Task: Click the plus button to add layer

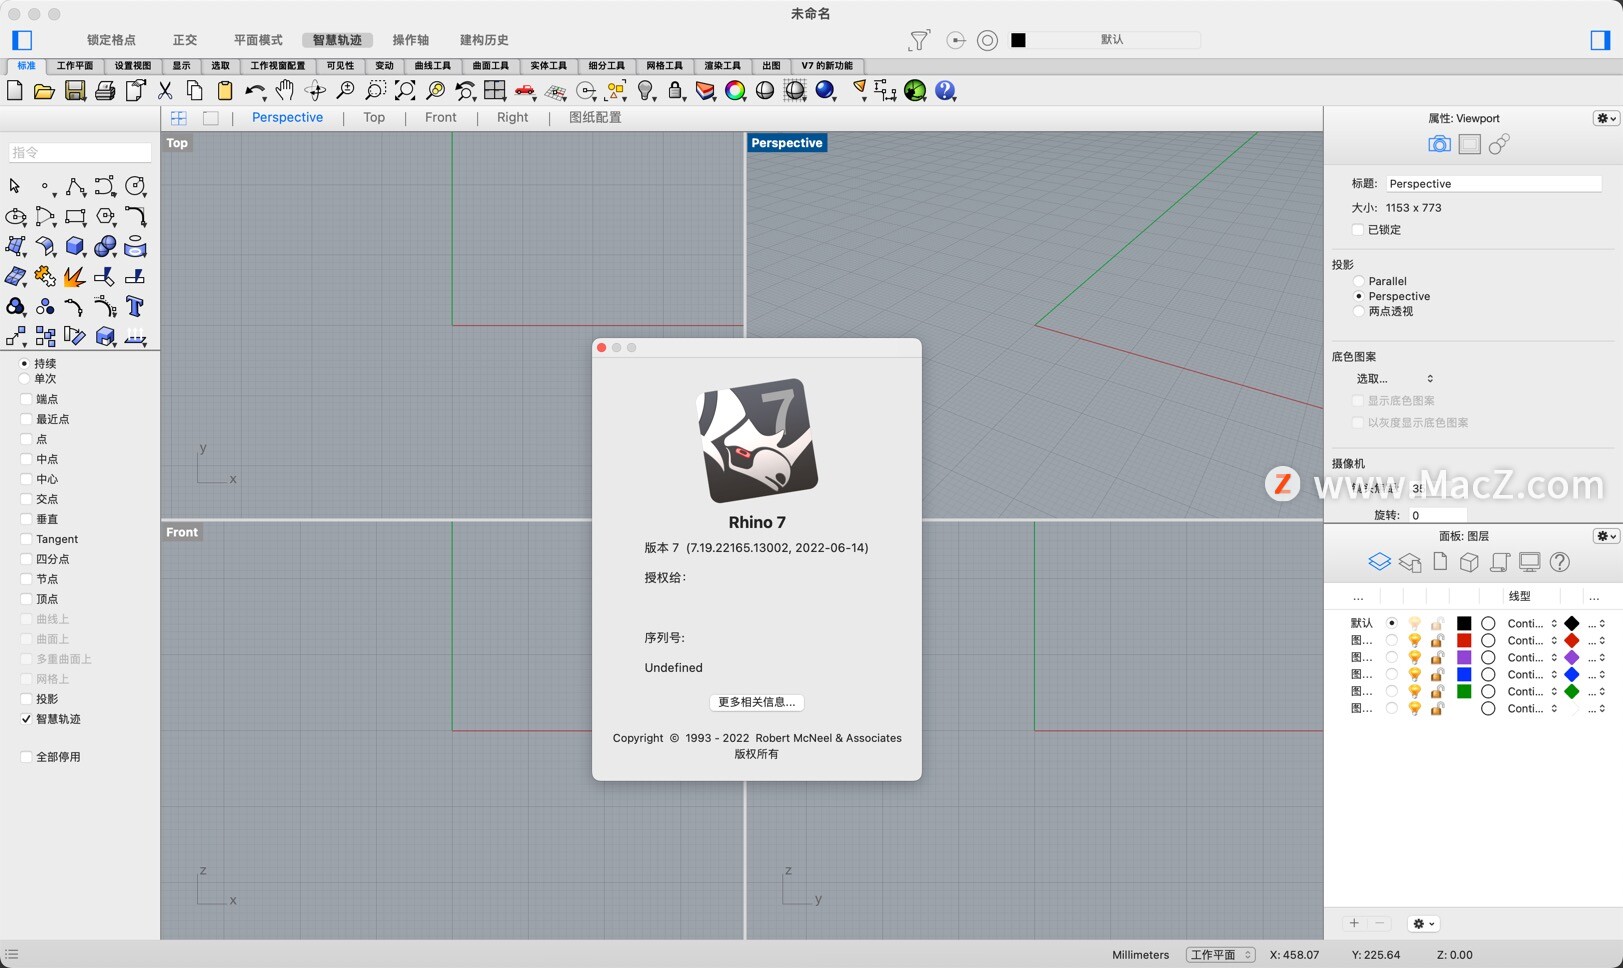Action: click(x=1354, y=924)
